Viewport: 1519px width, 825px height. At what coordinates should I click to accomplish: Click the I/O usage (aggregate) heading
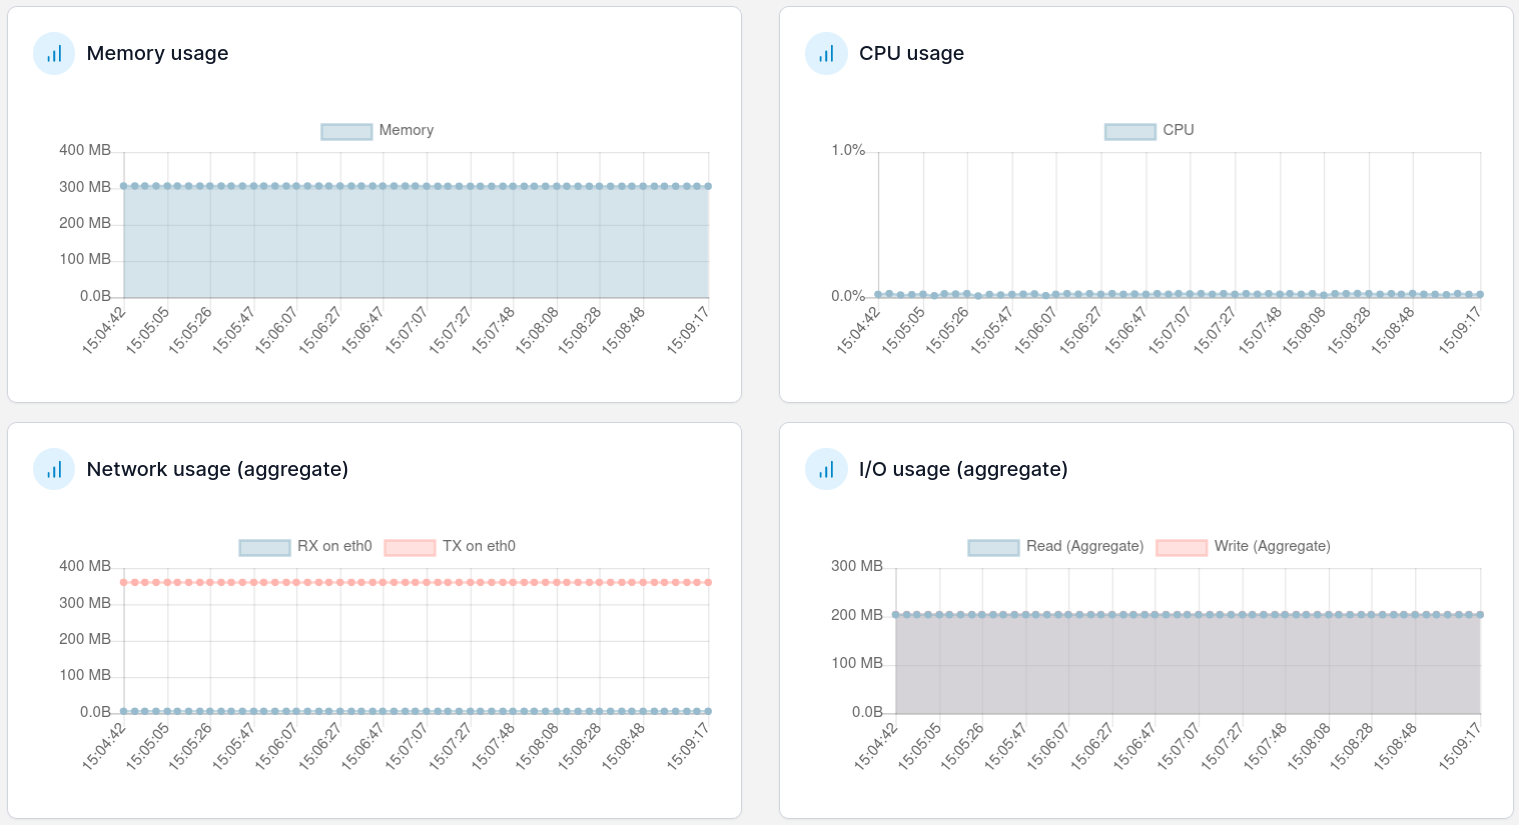click(964, 469)
